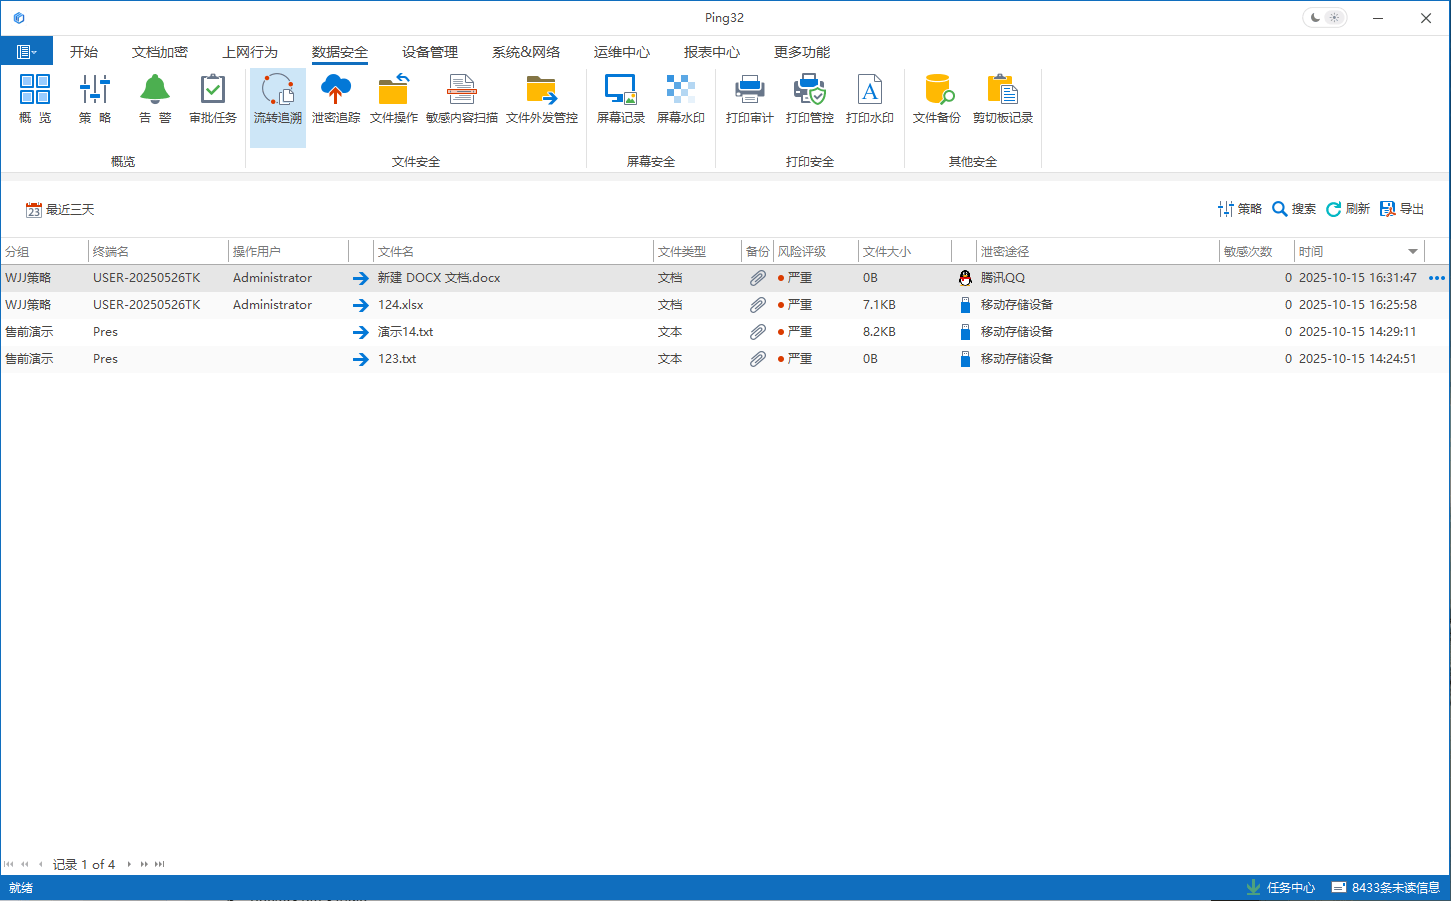This screenshot has width=1451, height=901.
Task: Click the backup paperclip for 演示14.txt
Action: coord(757,332)
